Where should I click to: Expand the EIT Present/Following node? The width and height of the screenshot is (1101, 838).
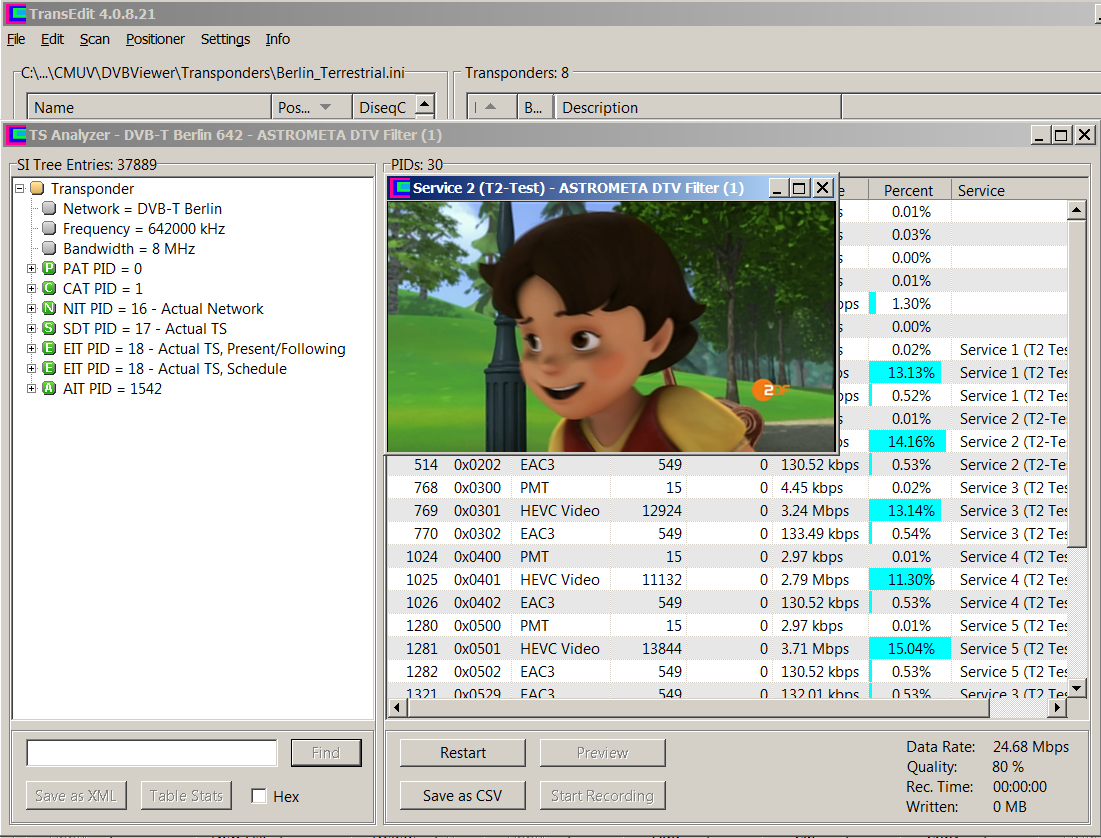[32, 349]
